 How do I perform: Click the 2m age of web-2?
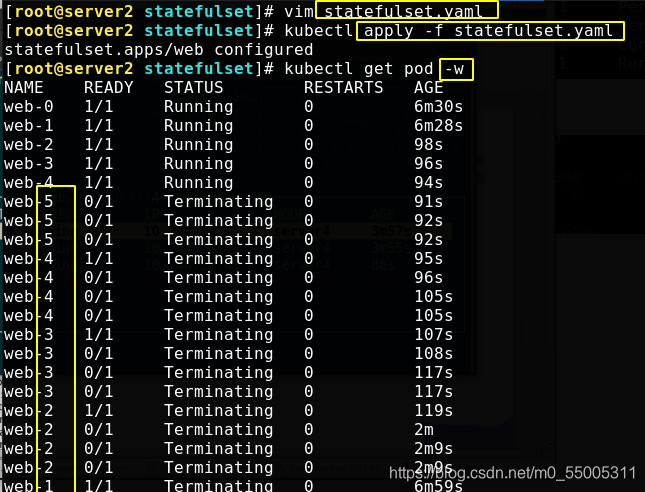424,429
